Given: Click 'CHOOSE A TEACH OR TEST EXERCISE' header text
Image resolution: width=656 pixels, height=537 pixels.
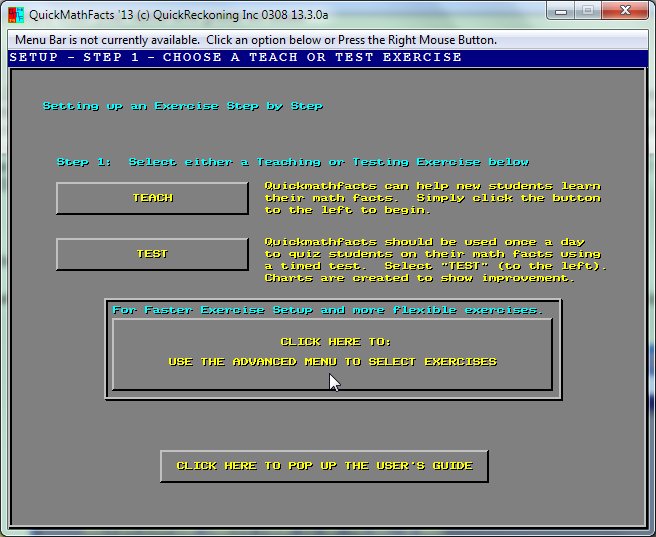Looking at the screenshot, I should click(312, 58).
